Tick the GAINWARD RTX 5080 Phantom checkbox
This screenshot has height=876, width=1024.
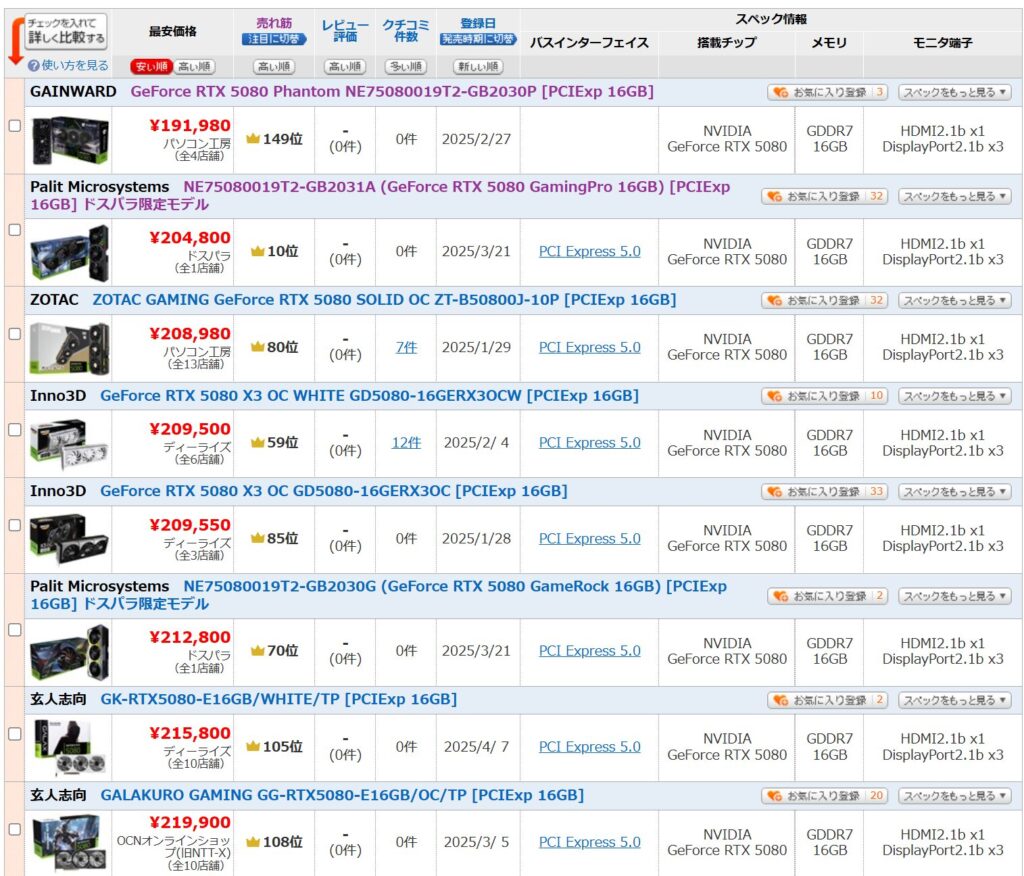(x=14, y=126)
